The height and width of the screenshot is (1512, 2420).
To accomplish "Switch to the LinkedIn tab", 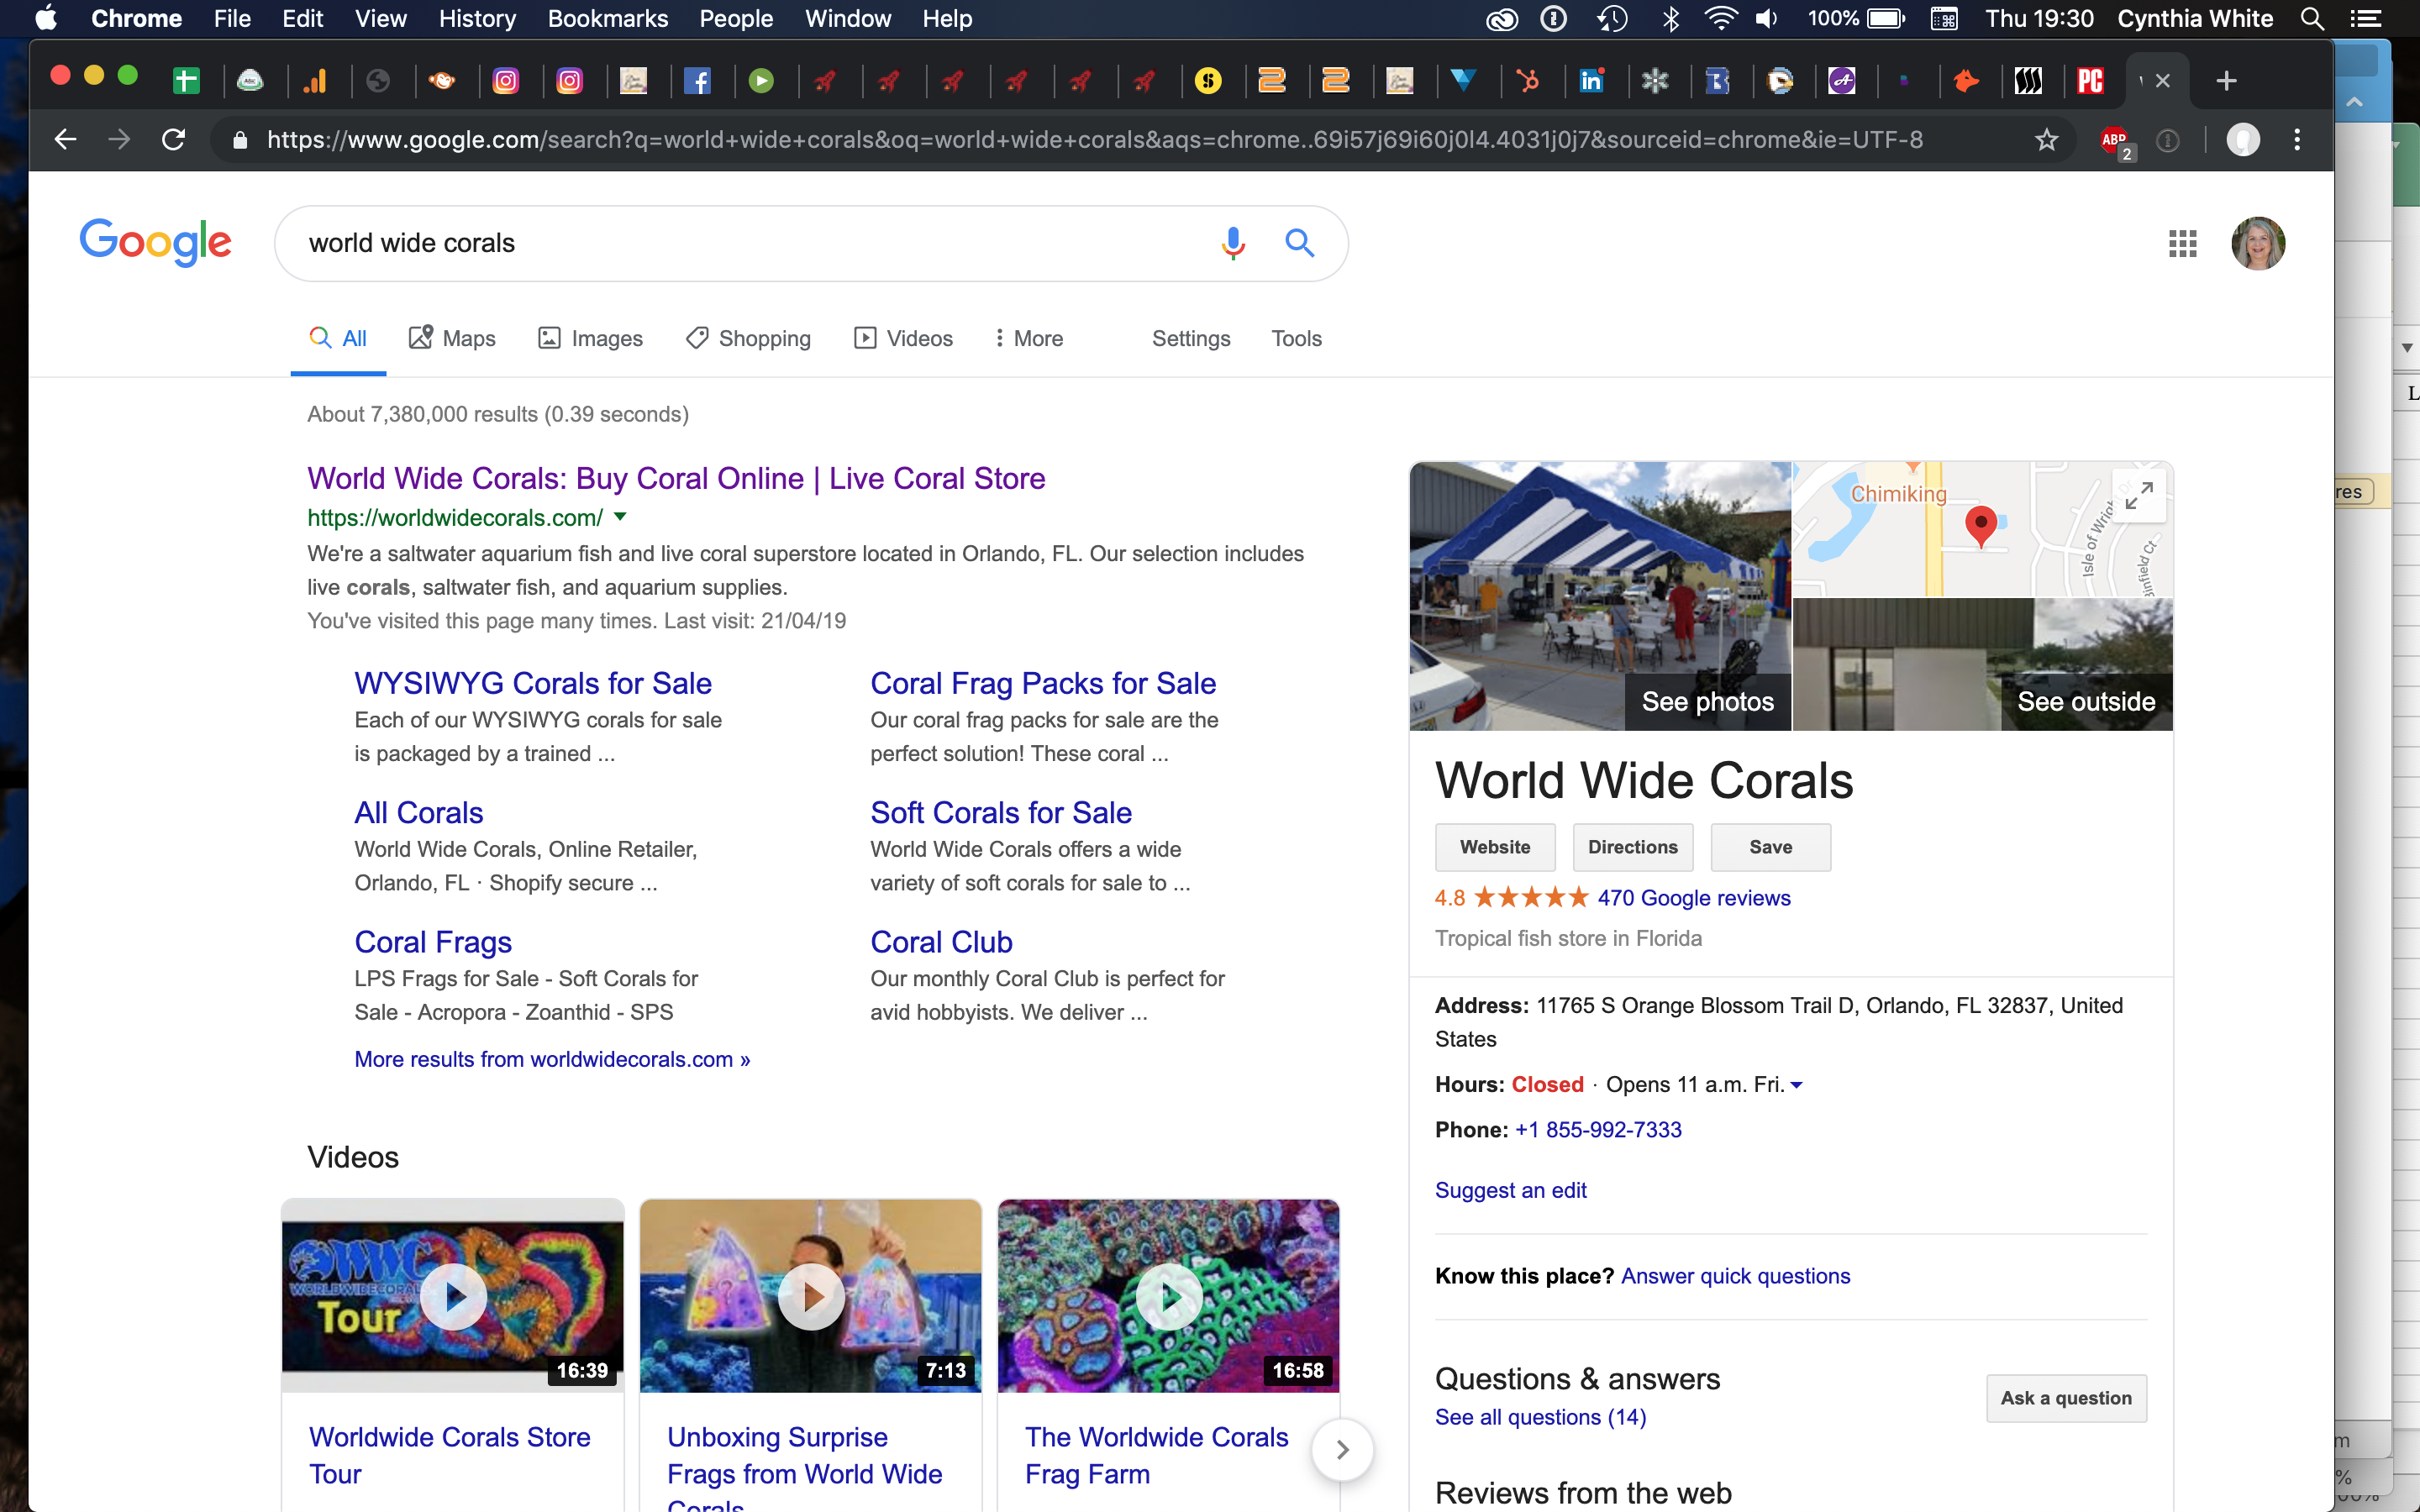I will click(1591, 81).
